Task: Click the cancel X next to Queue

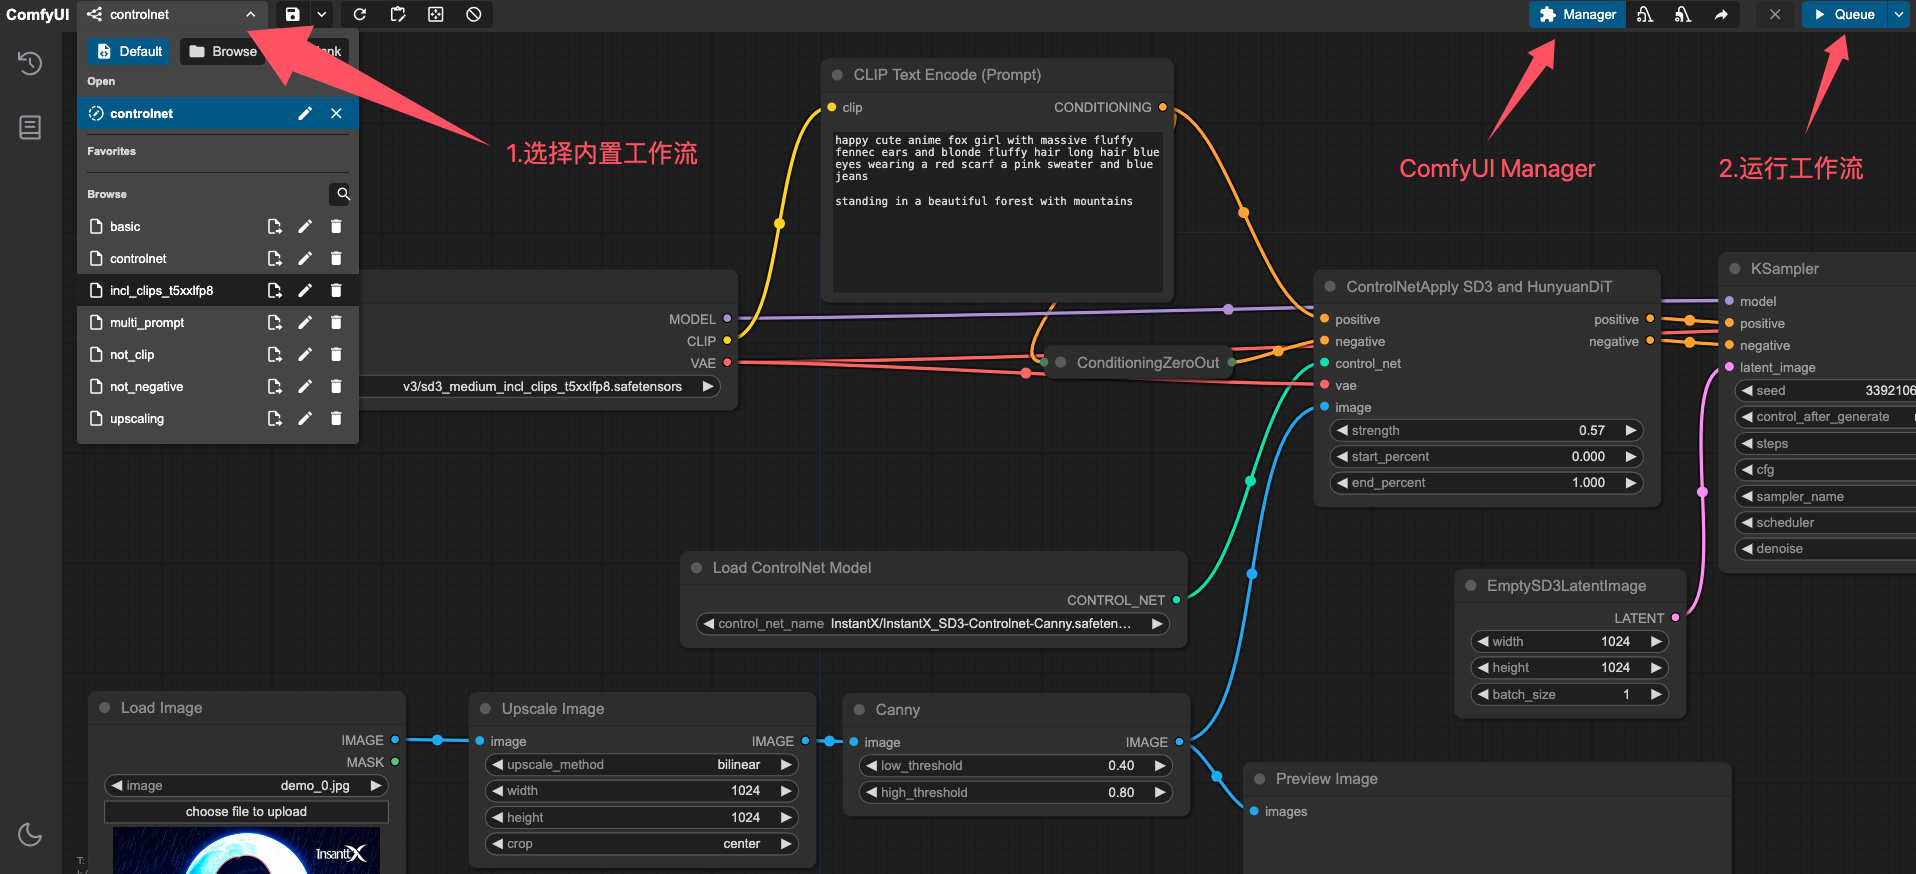Action: [1775, 14]
